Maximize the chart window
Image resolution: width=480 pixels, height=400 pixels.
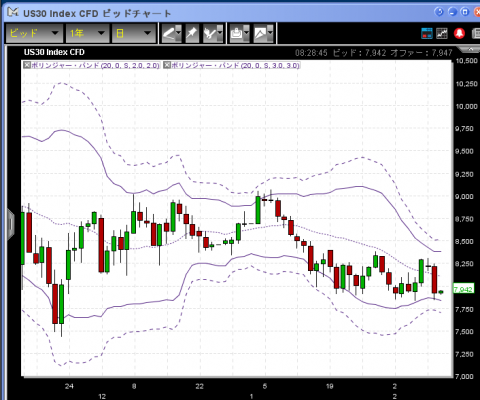click(465, 12)
